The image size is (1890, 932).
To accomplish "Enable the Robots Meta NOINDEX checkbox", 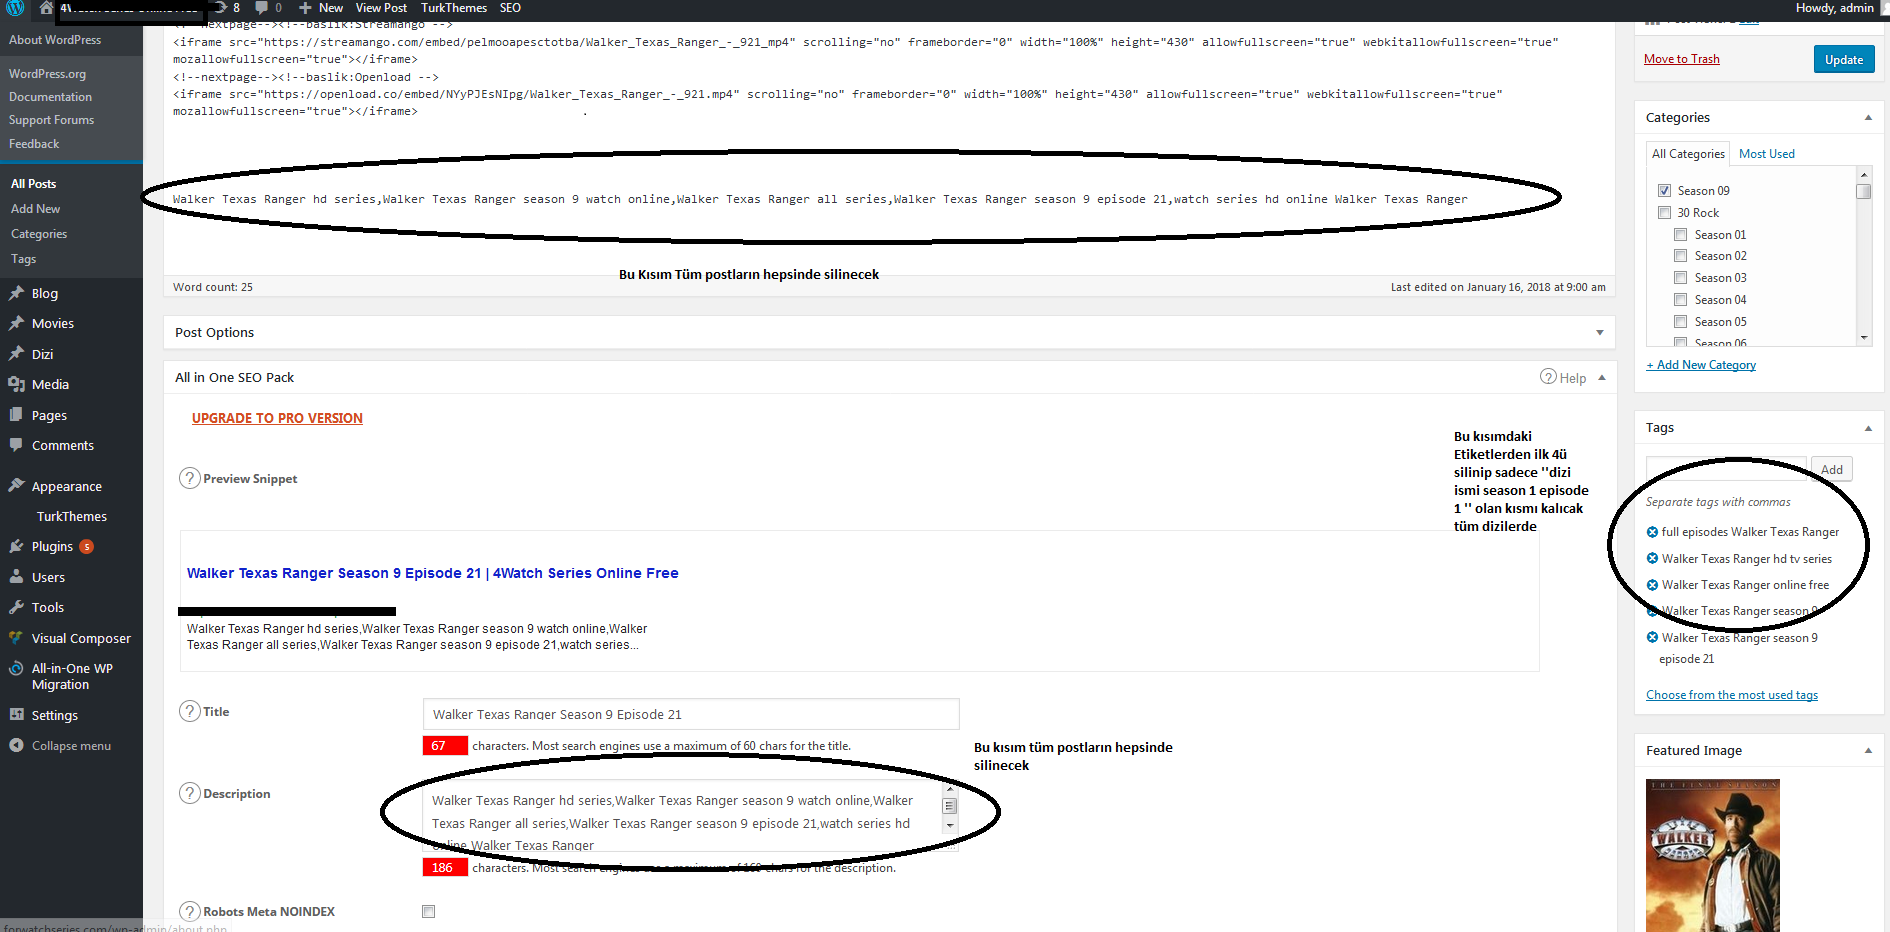I will (429, 911).
